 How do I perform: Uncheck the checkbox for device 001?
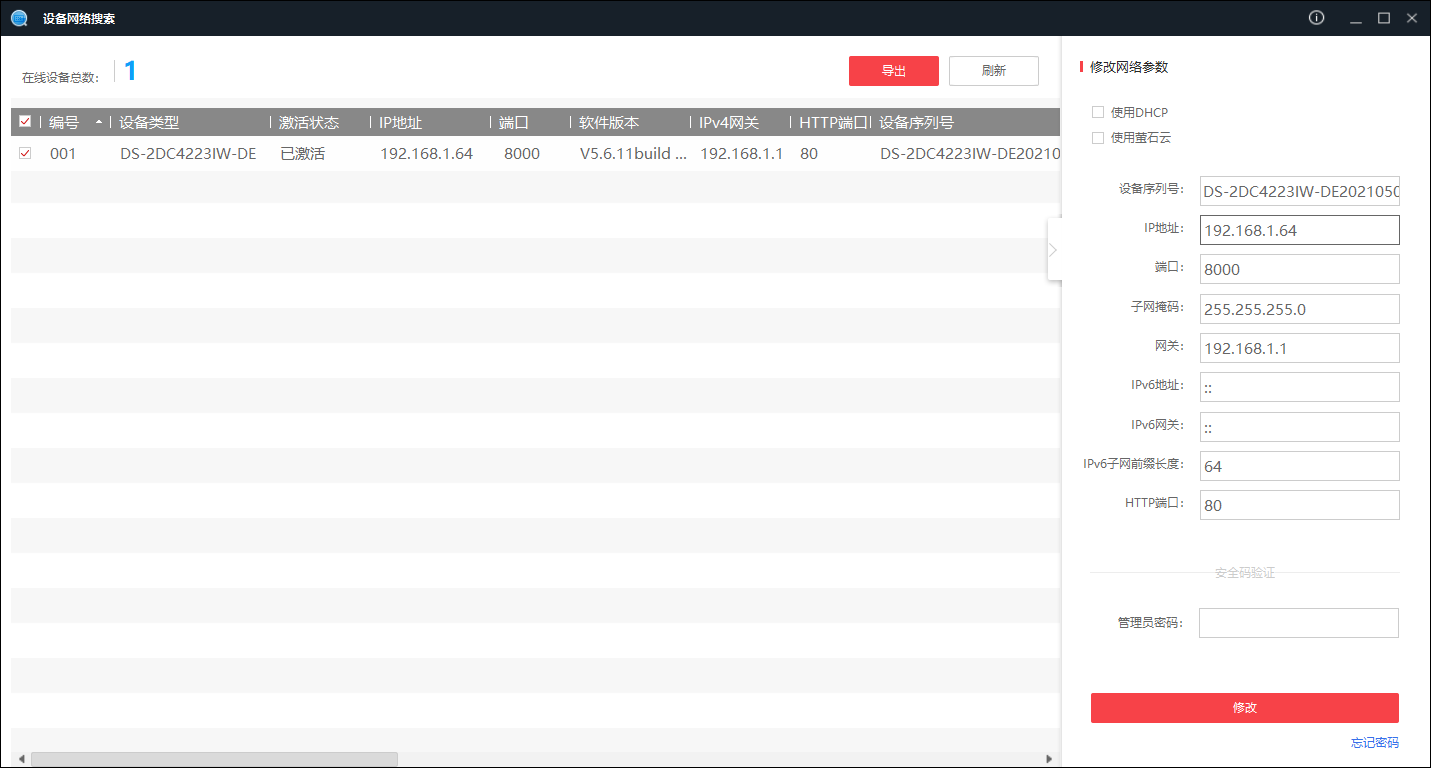[x=25, y=153]
